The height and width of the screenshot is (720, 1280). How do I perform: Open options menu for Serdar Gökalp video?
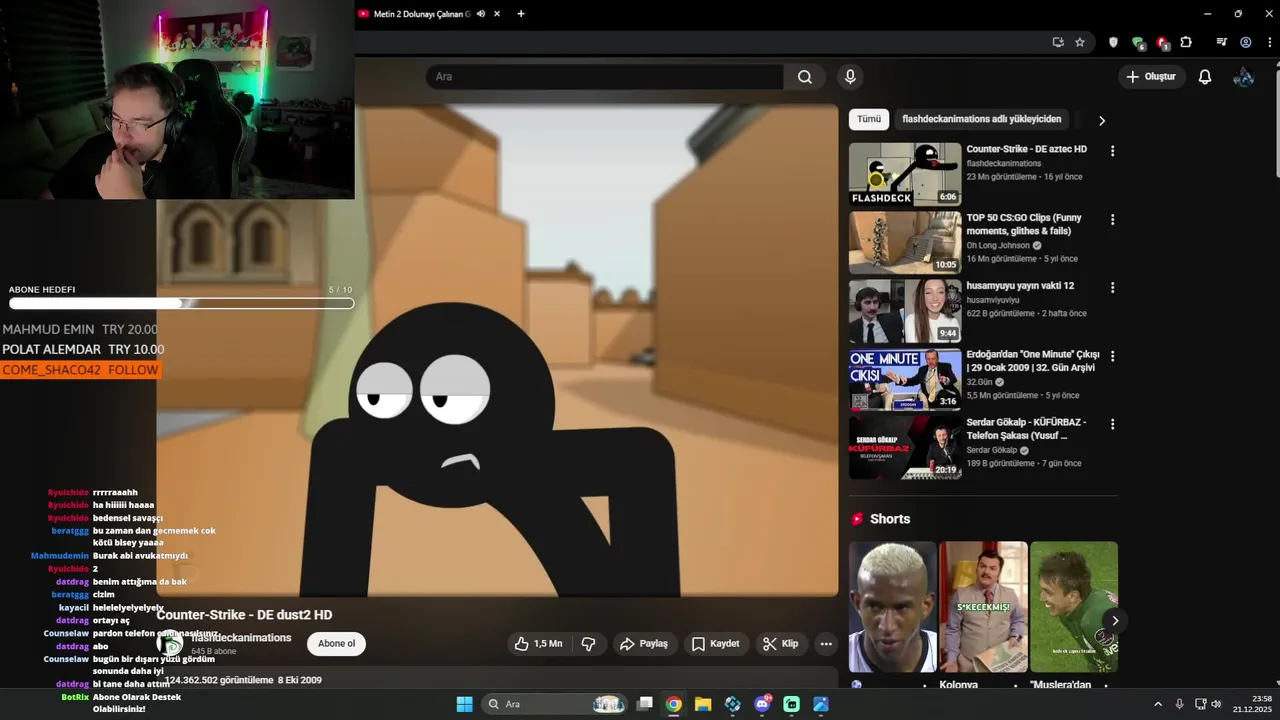[1112, 425]
